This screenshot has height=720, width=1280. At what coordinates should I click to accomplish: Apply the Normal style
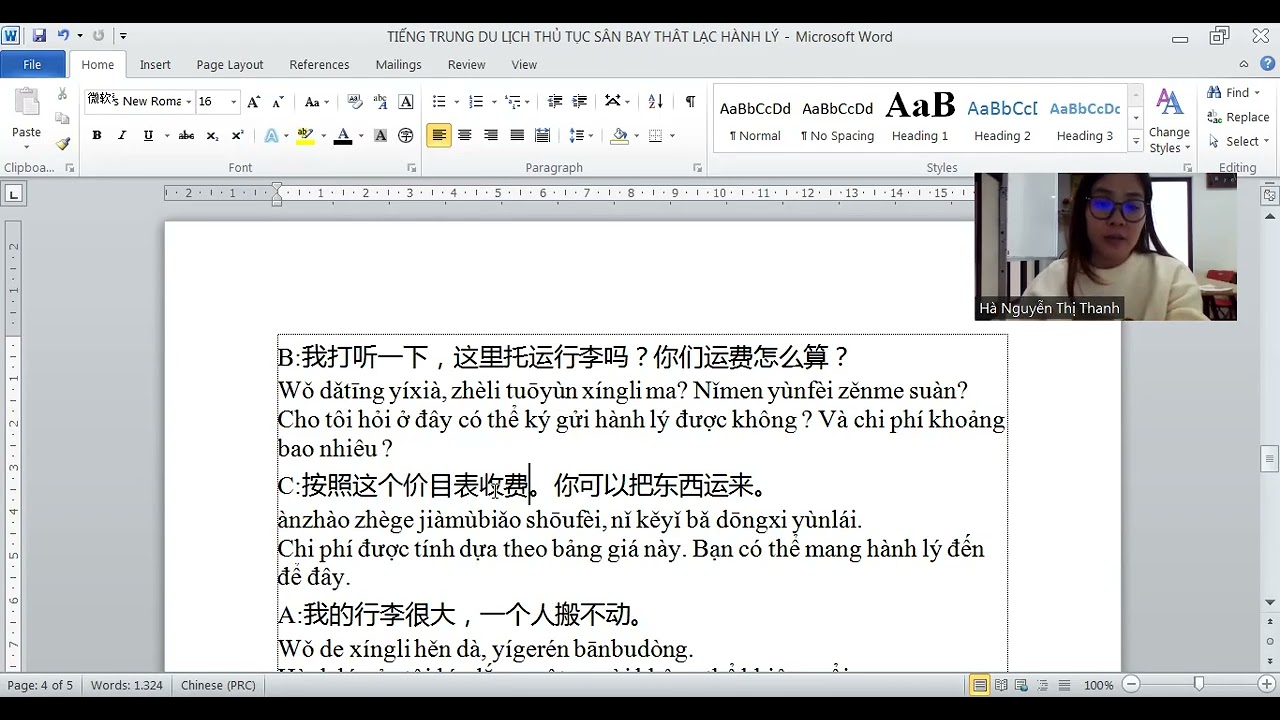pyautogui.click(x=755, y=120)
